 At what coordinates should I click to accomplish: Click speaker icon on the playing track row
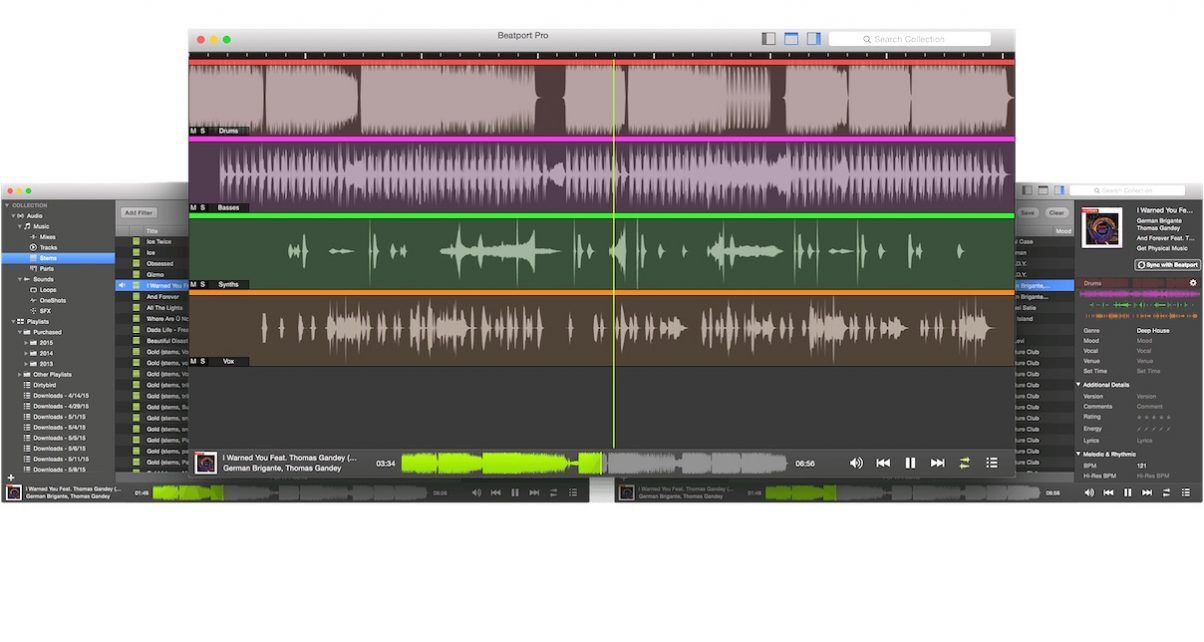click(x=123, y=285)
